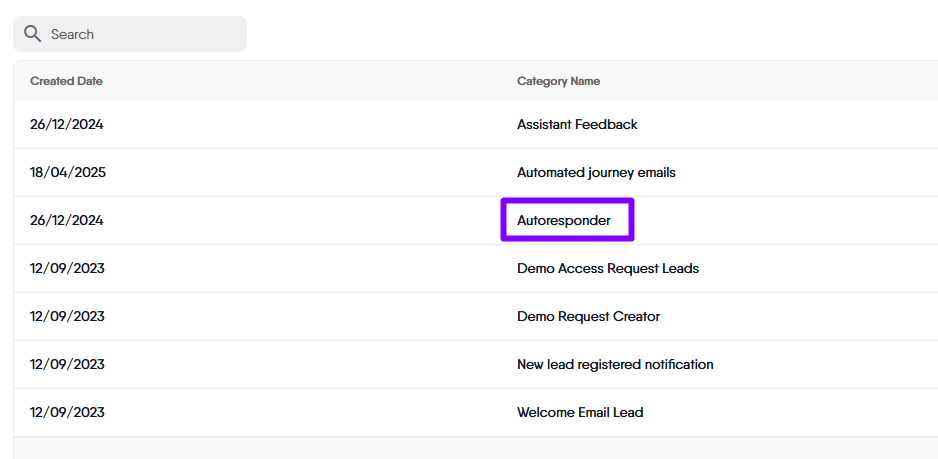The height and width of the screenshot is (459, 938).
Task: Select the highlighted Autoresponder category
Action: [x=564, y=220]
